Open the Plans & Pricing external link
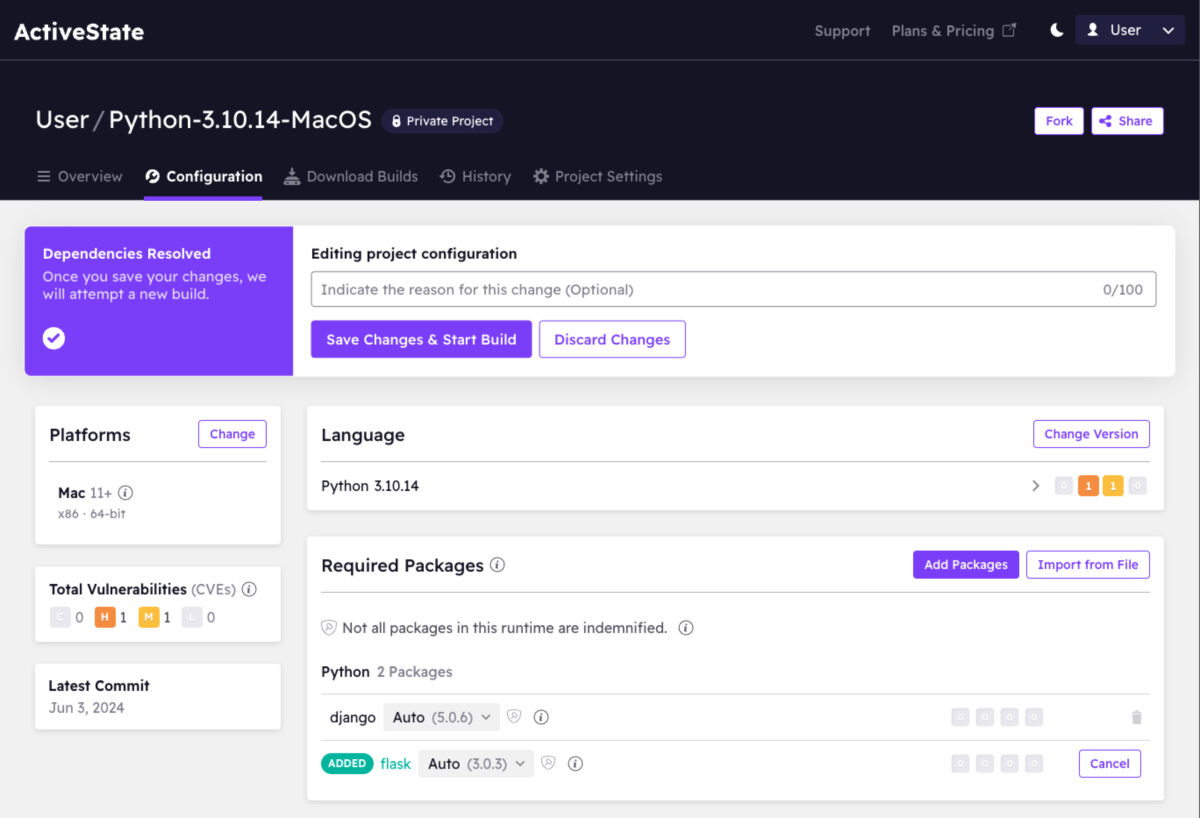Image resolution: width=1200 pixels, height=818 pixels. pos(953,31)
